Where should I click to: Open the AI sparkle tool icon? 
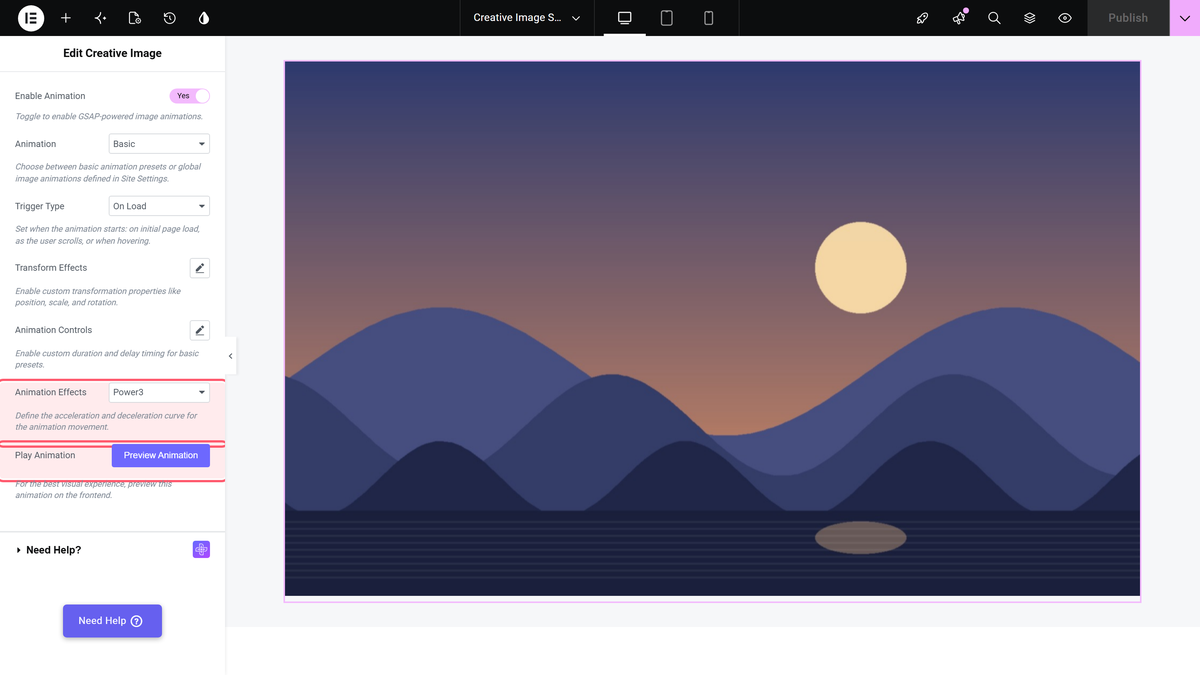(100, 18)
